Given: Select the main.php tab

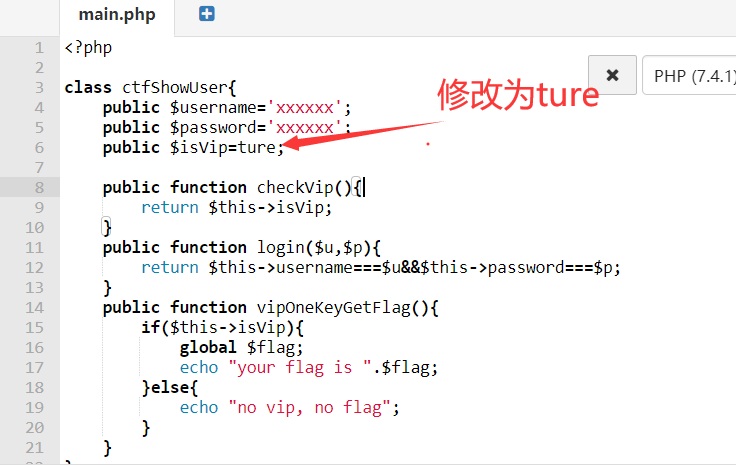Looking at the screenshot, I should (117, 15).
